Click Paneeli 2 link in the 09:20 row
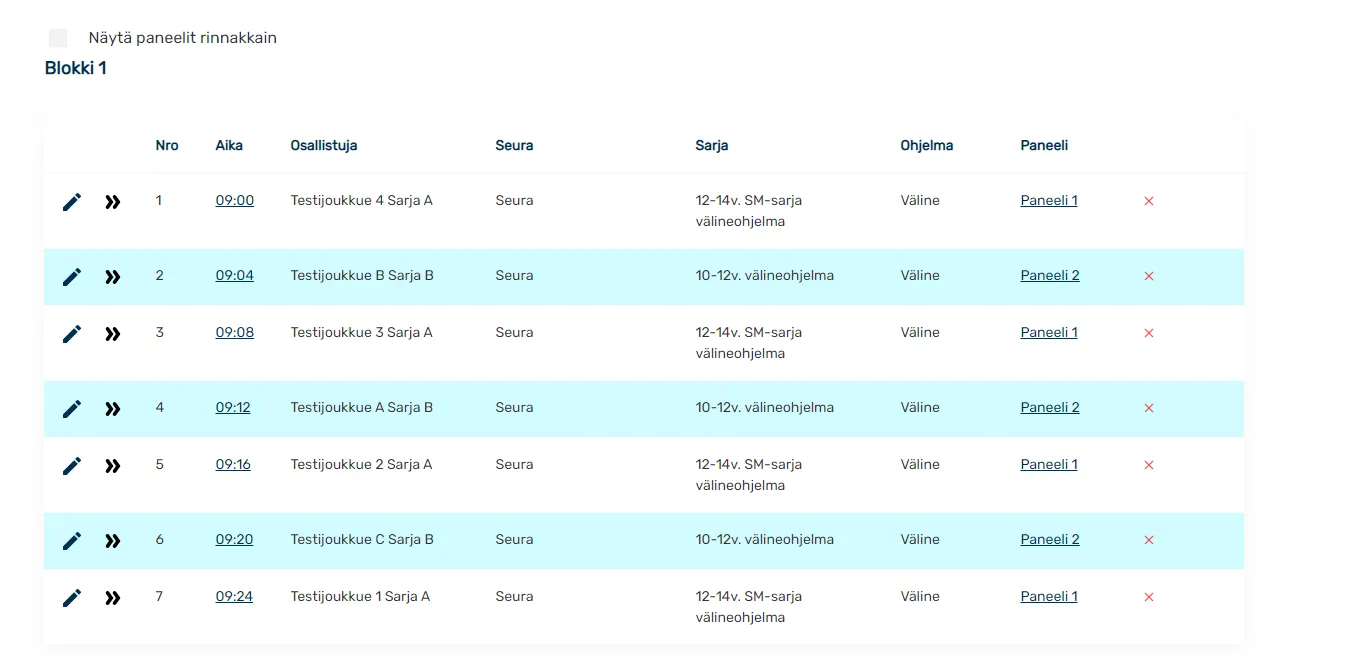 point(1050,539)
